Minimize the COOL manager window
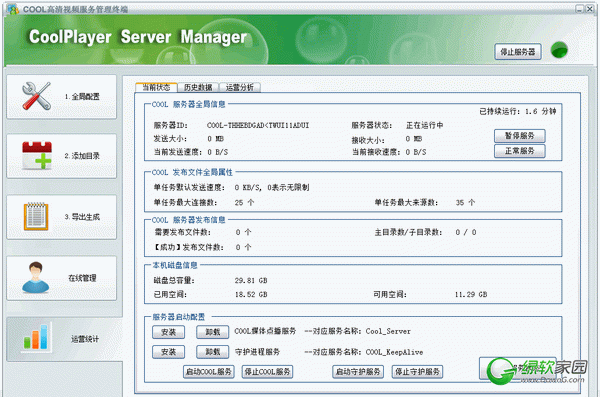600x397 pixels. pos(579,9)
